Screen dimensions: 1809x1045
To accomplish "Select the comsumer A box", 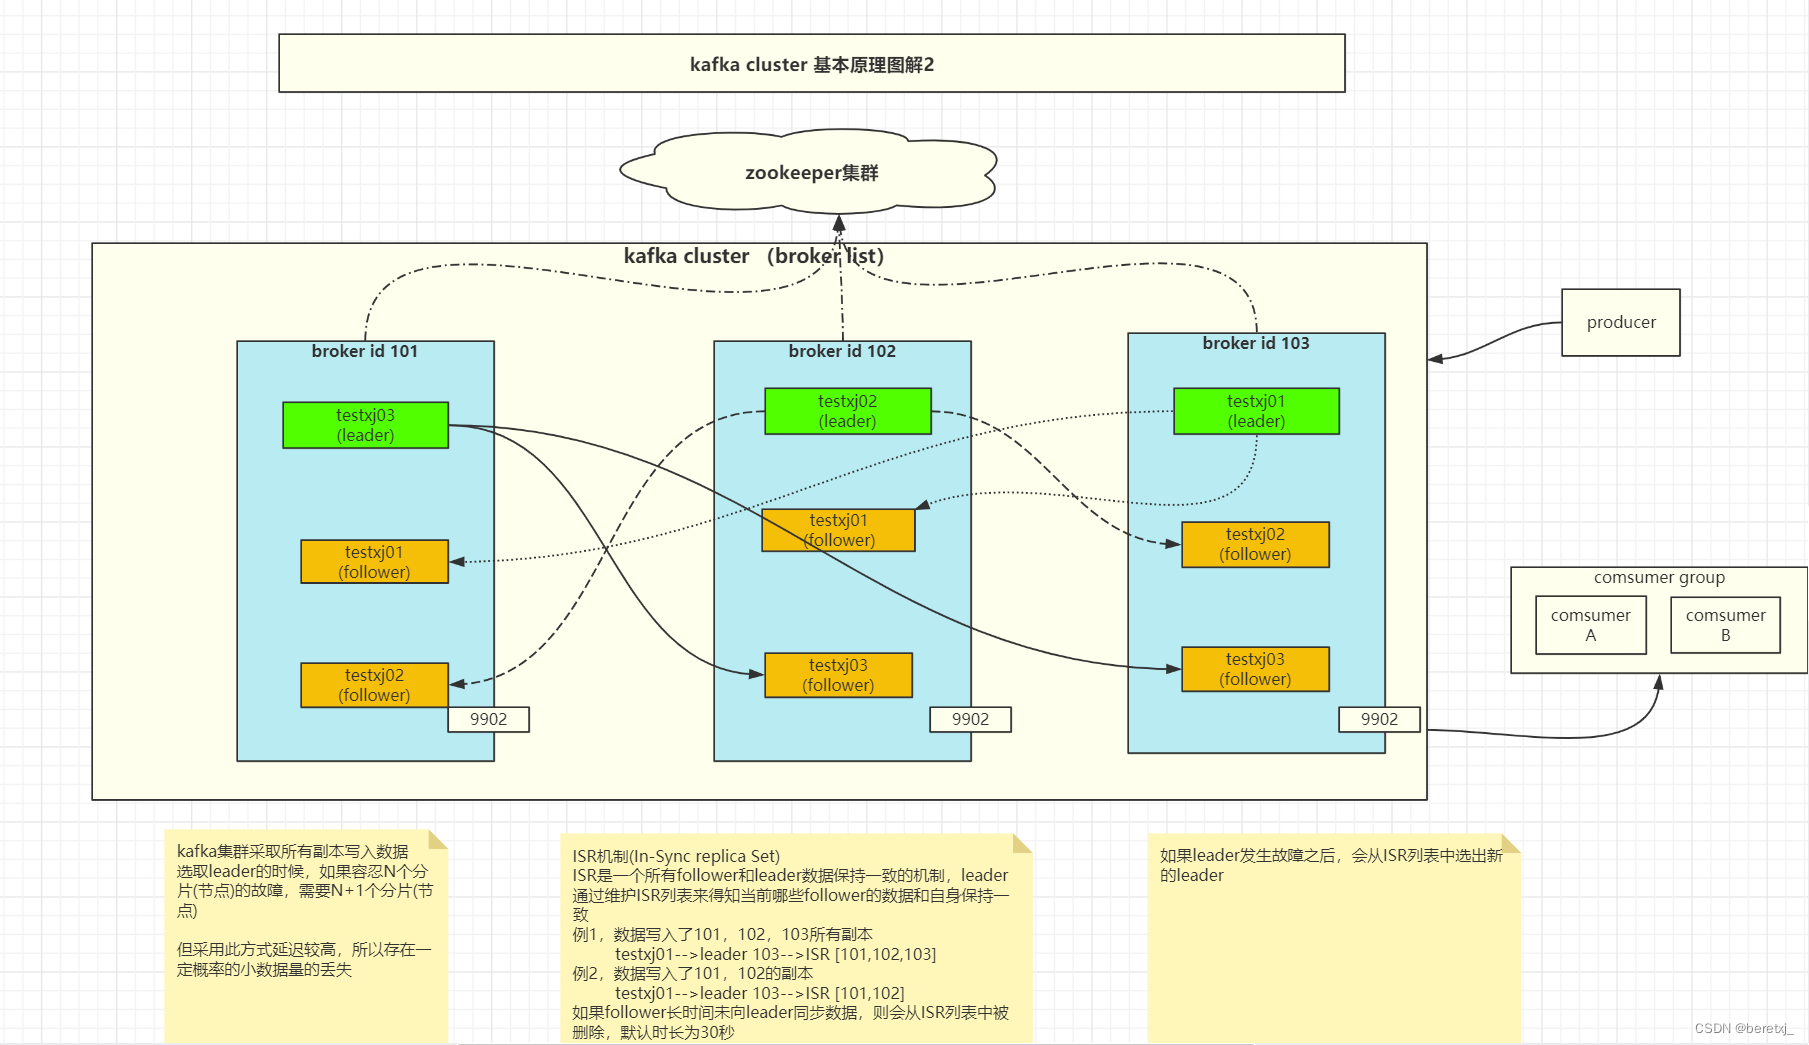I will click(1590, 625).
